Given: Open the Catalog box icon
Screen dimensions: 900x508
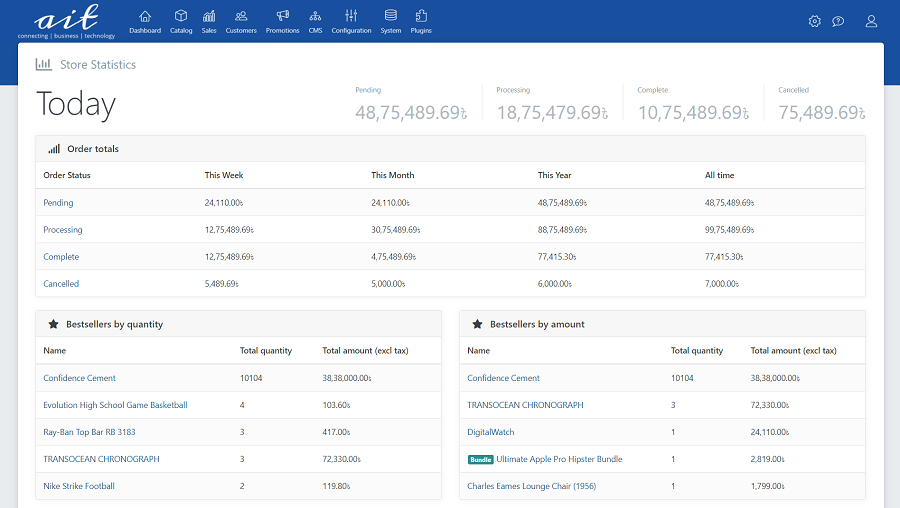Looking at the screenshot, I should point(181,16).
